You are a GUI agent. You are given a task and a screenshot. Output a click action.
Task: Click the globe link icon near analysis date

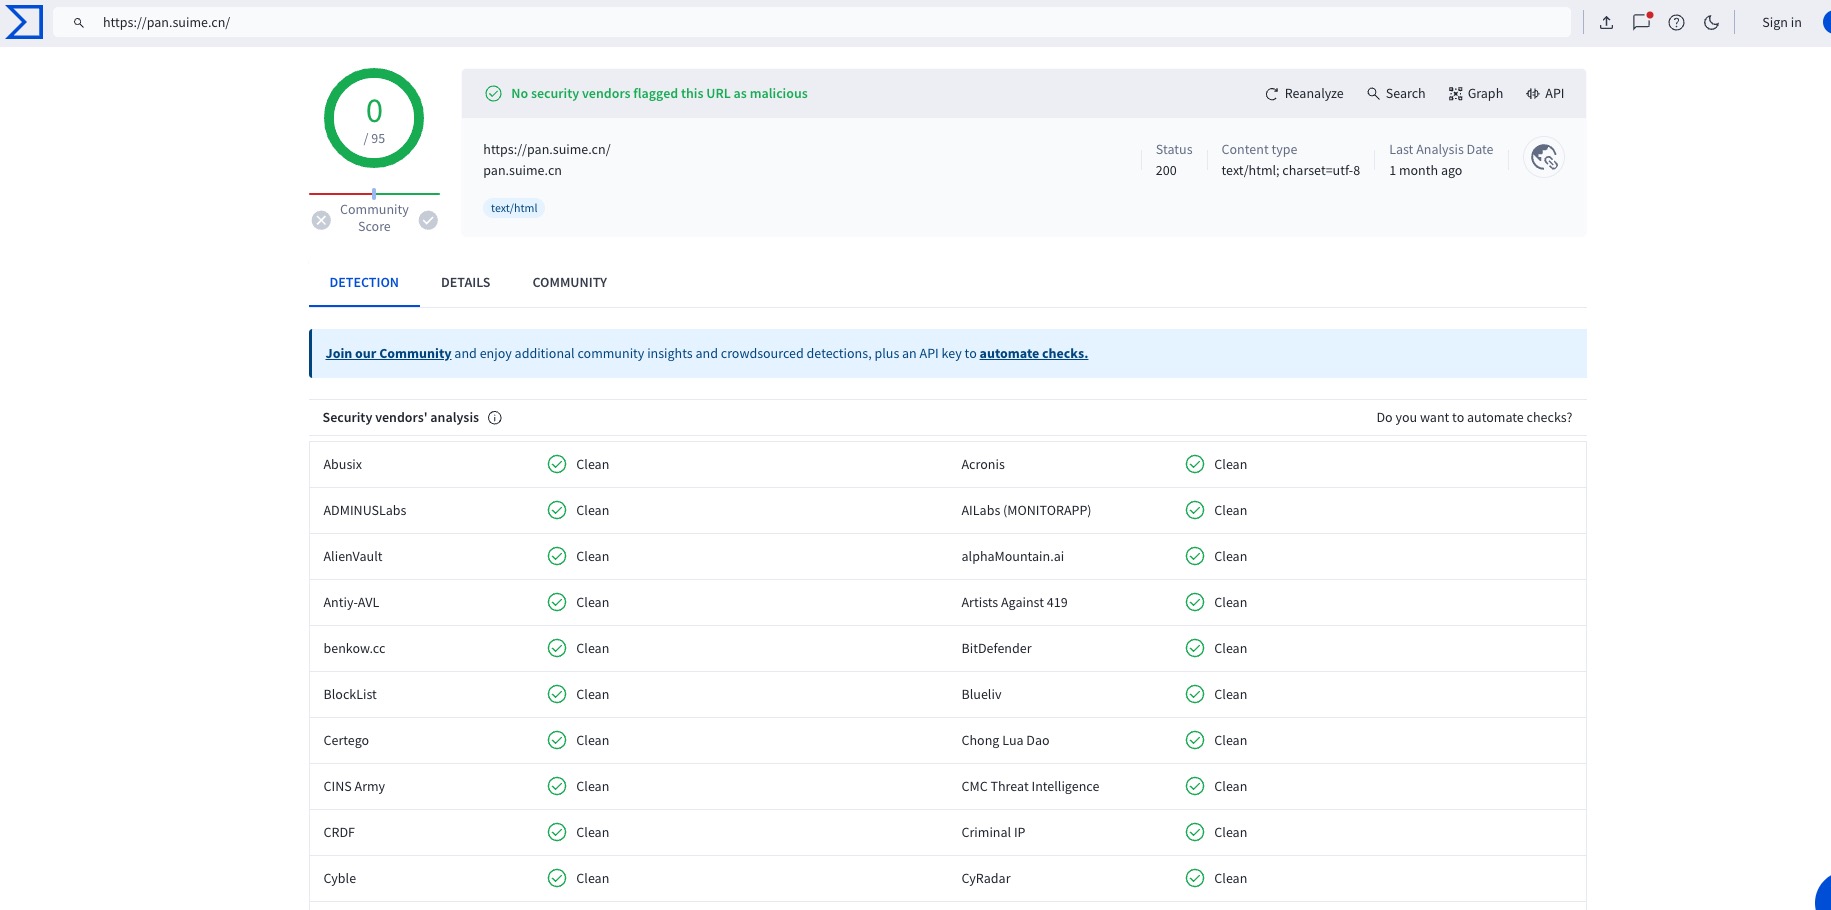1544,157
